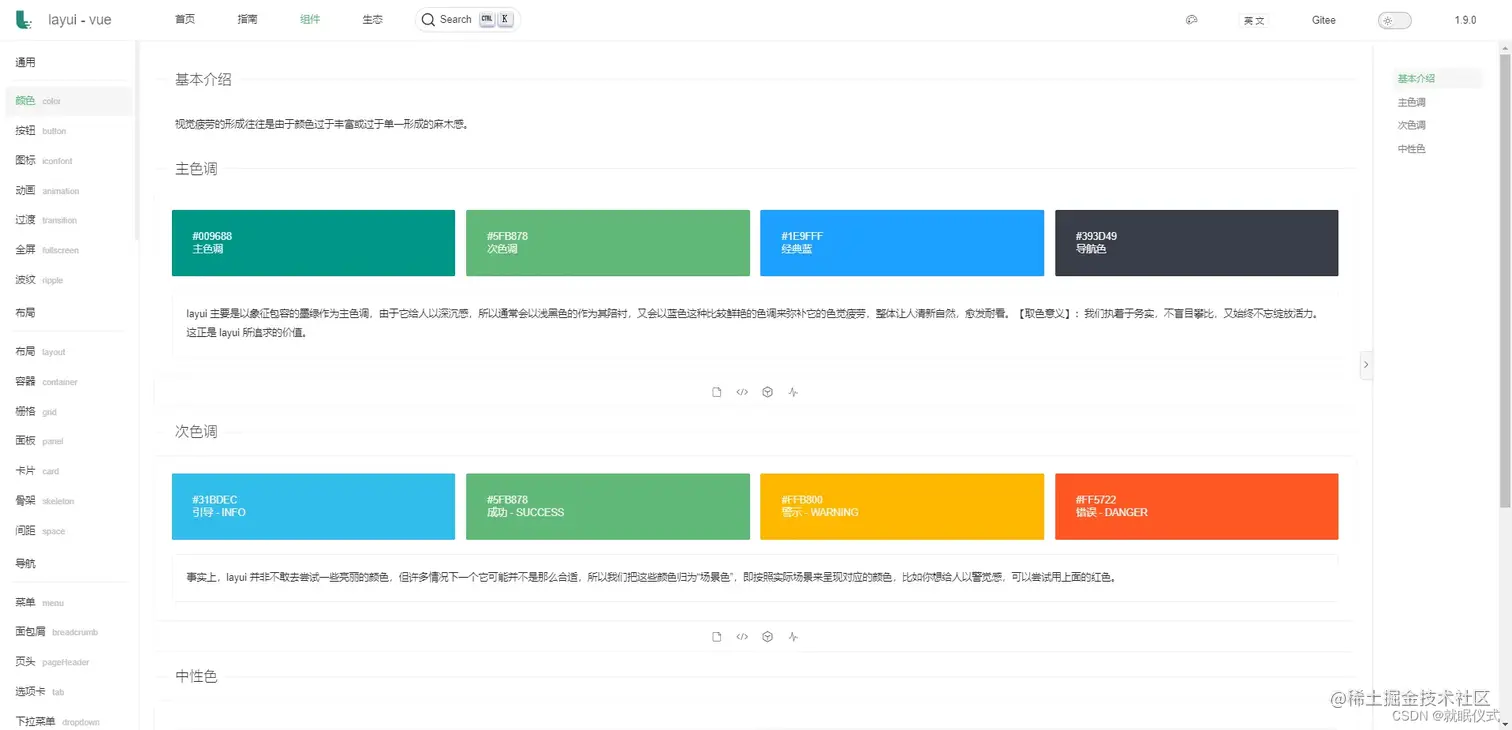Image resolution: width=1512 pixels, height=730 pixels.
Task: Click the 中性色 section heading
Action: pyautogui.click(x=196, y=677)
